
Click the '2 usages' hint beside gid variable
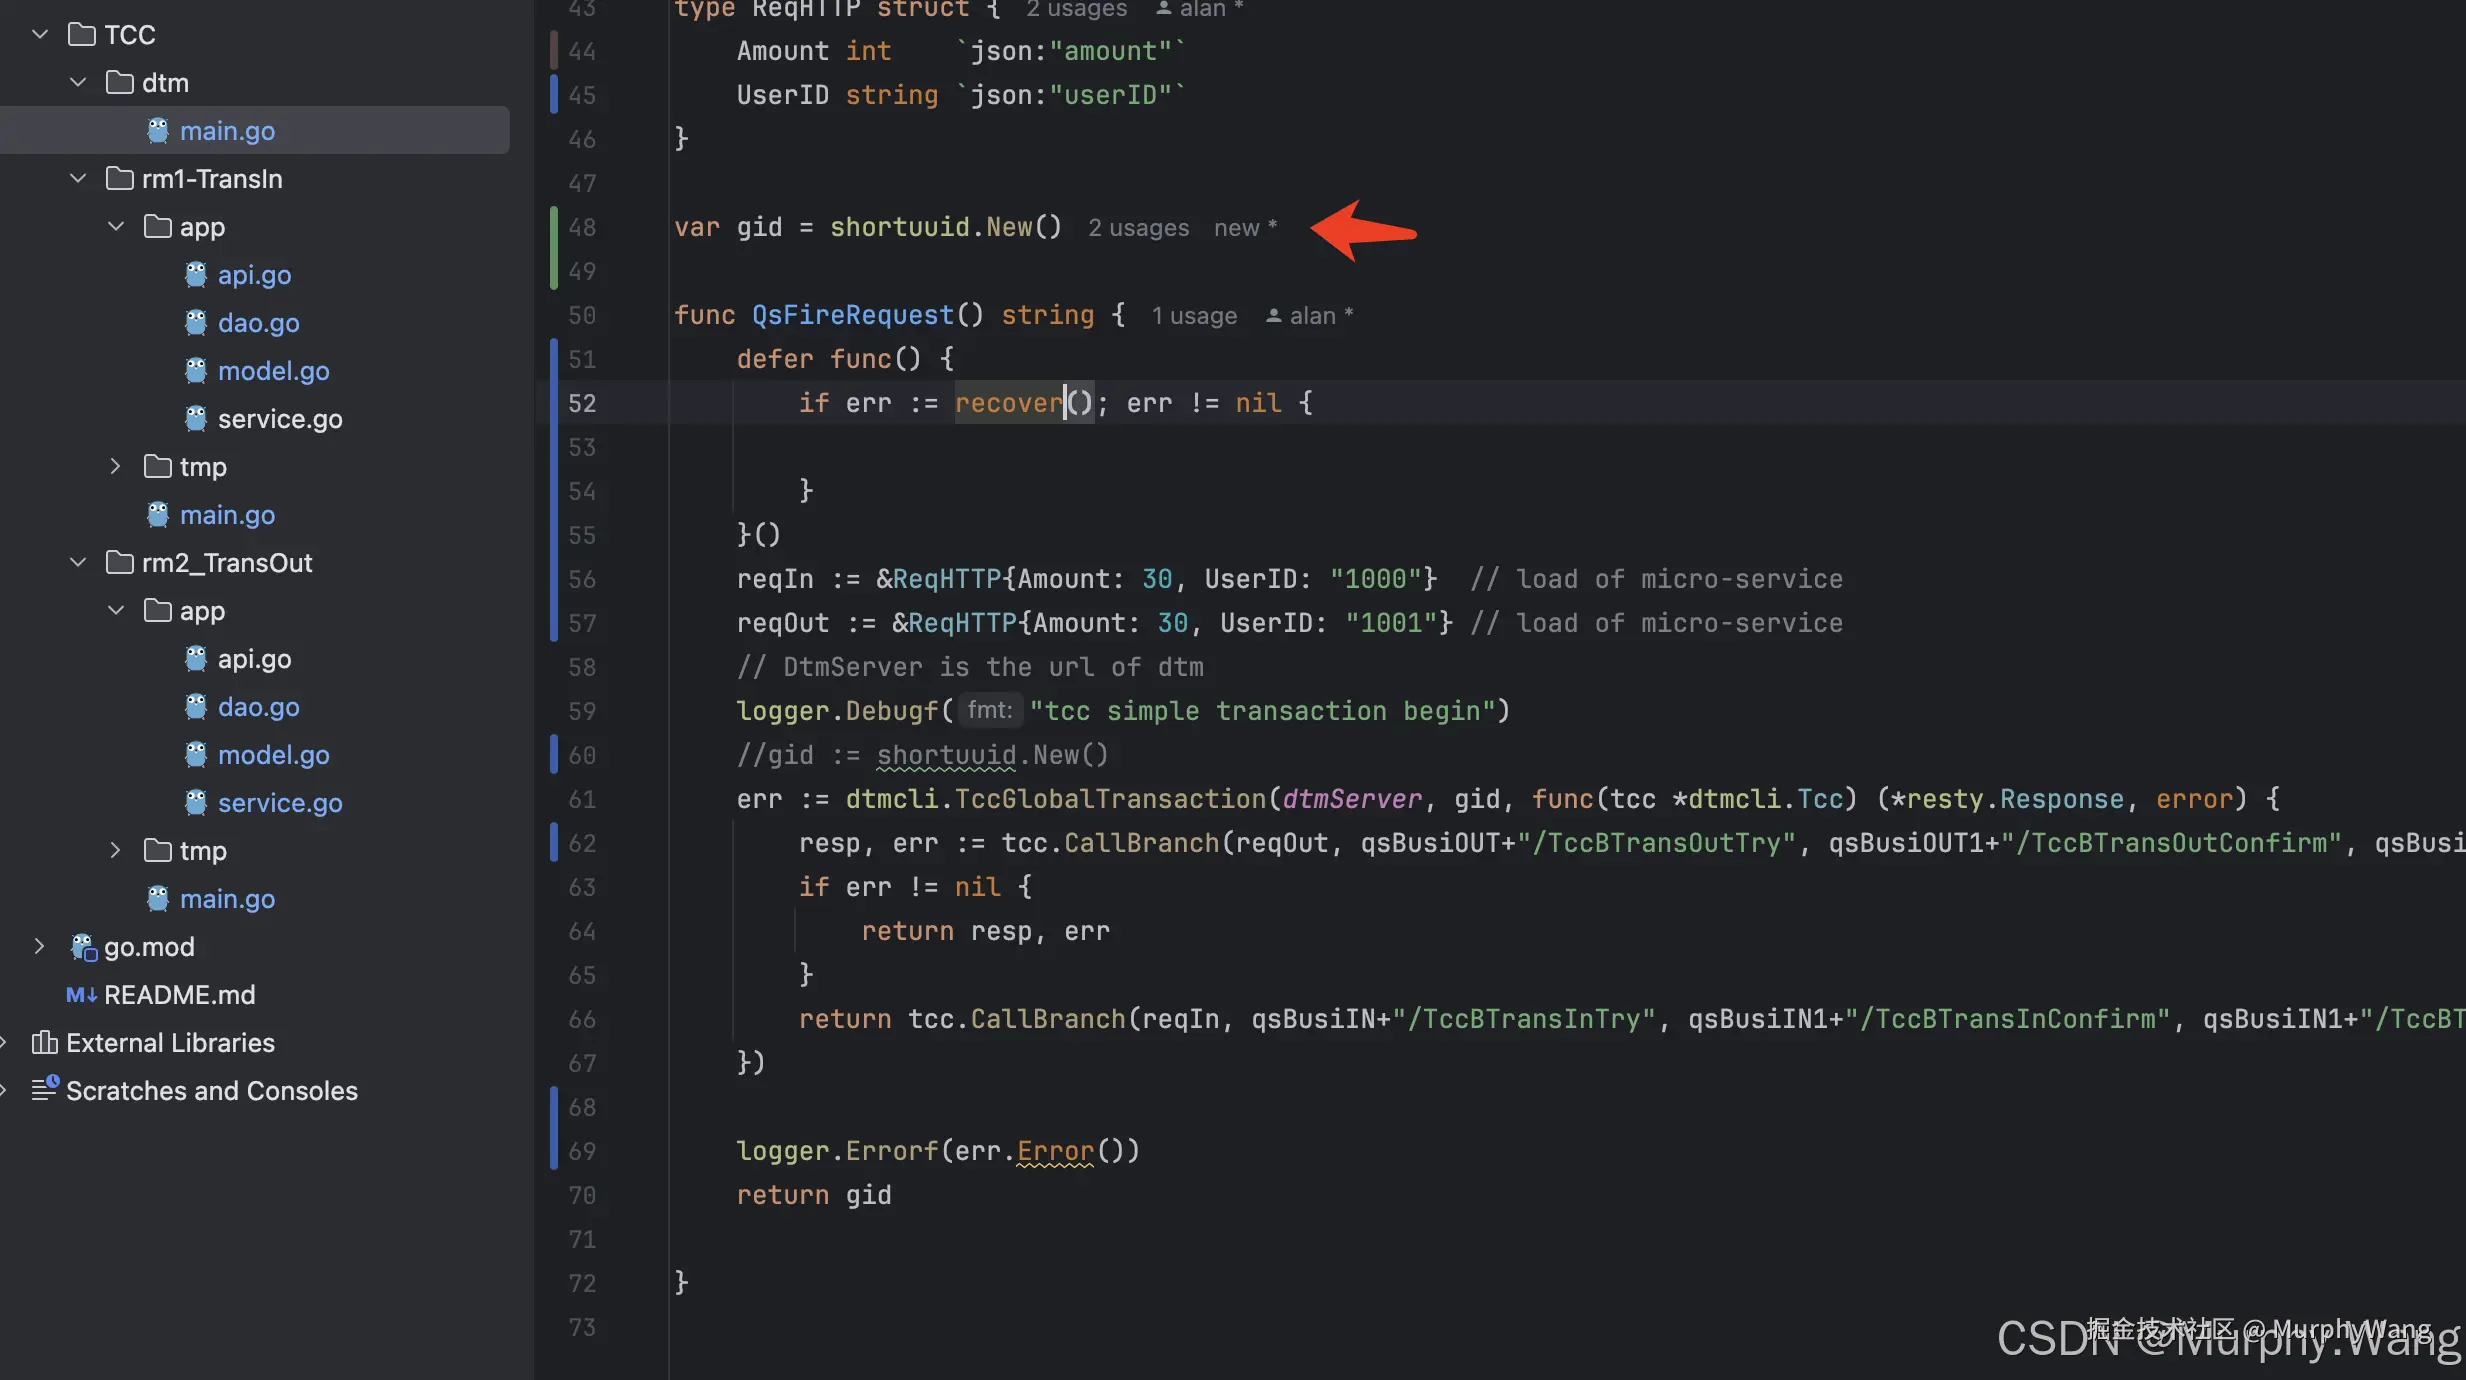coord(1138,228)
